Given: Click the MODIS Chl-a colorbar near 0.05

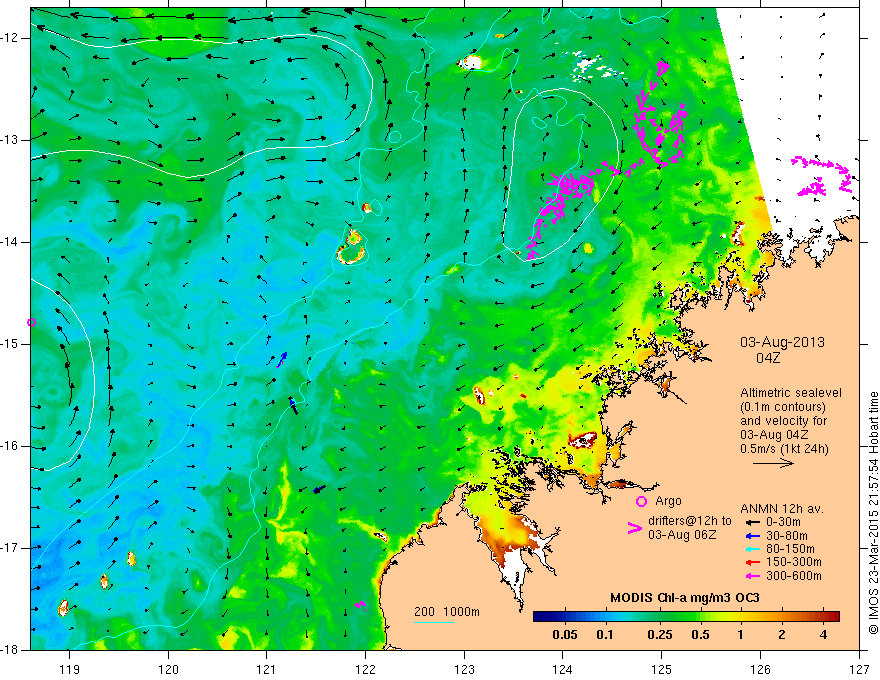Looking at the screenshot, I should click(x=565, y=617).
